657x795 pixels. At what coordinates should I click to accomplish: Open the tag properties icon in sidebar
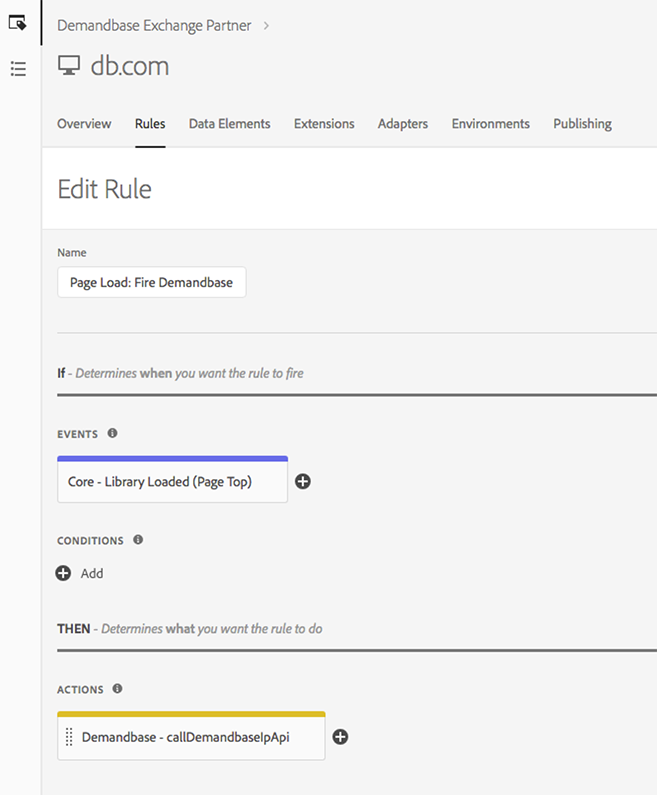[x=18, y=23]
